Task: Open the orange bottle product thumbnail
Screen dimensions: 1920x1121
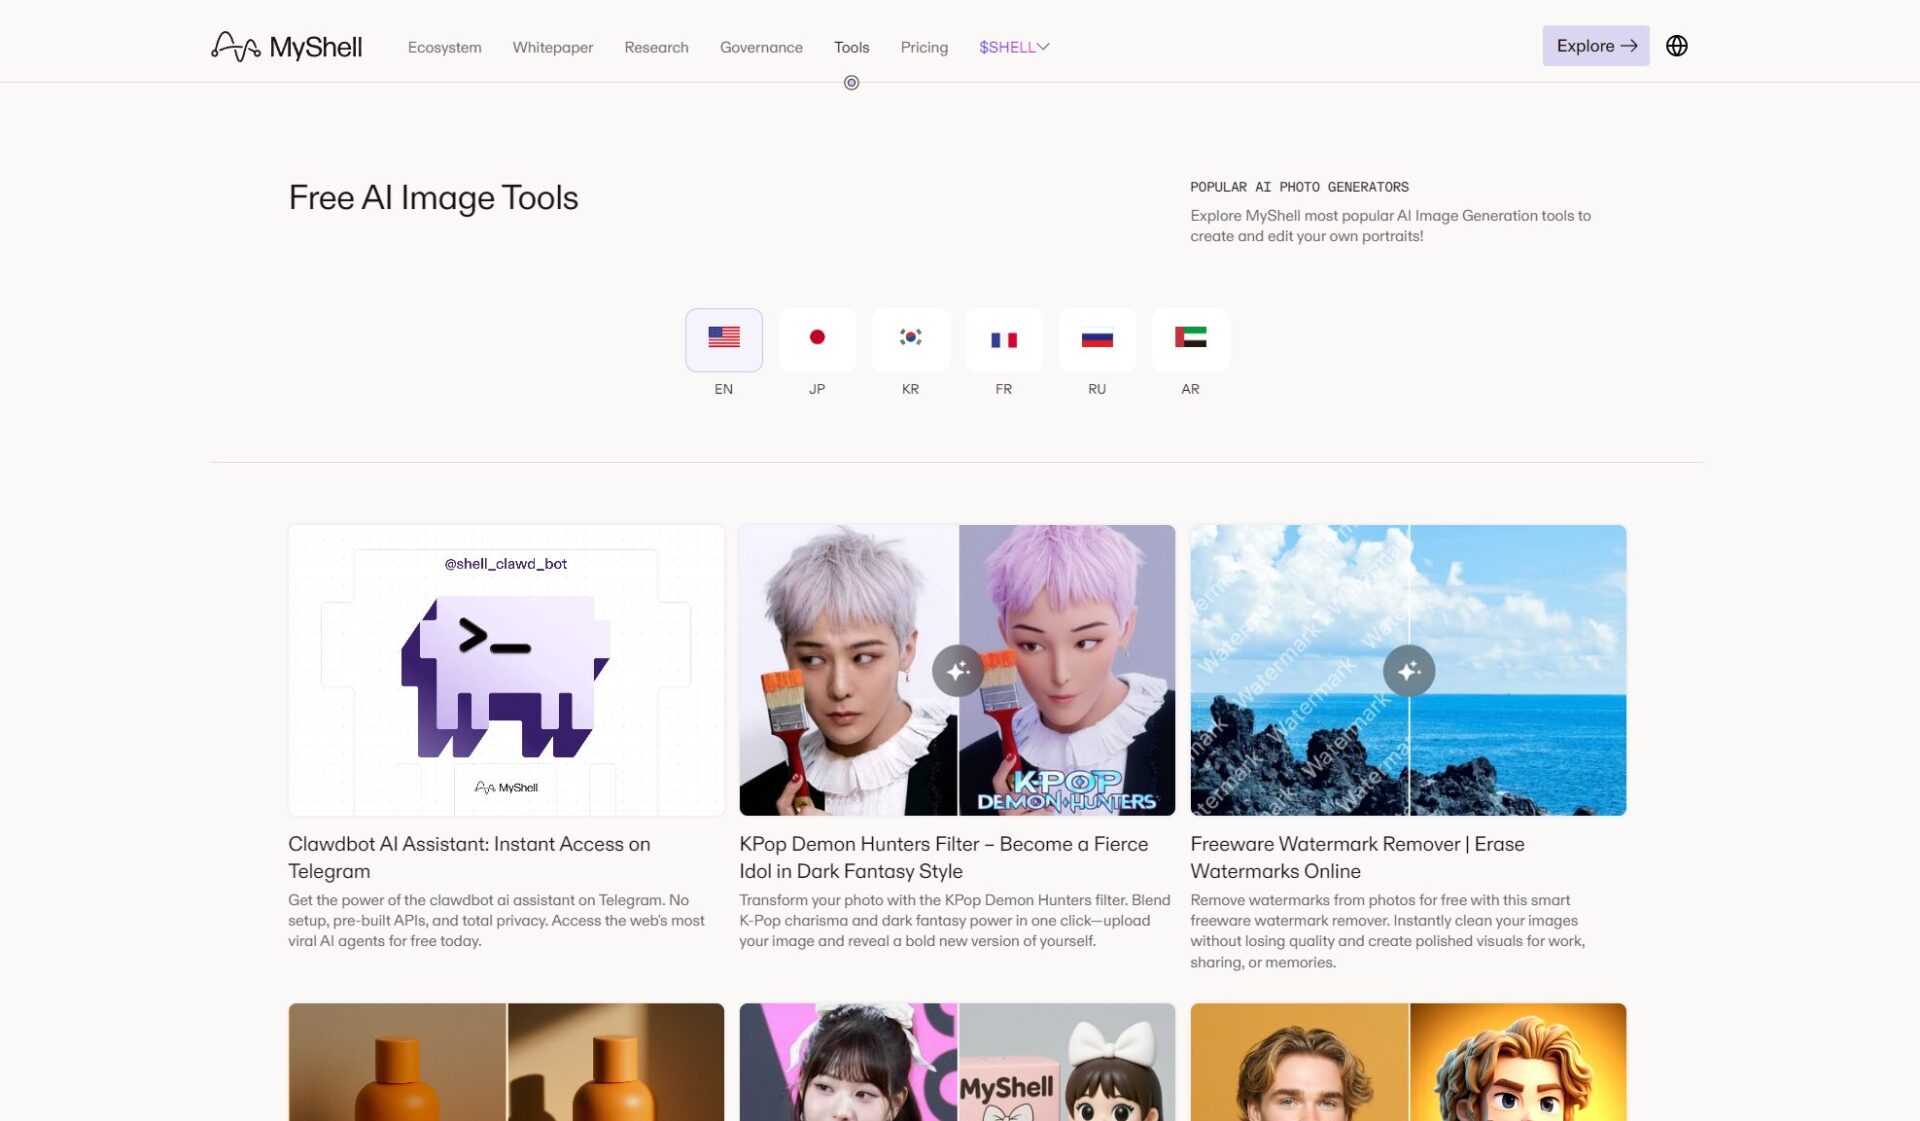Action: 506,1062
